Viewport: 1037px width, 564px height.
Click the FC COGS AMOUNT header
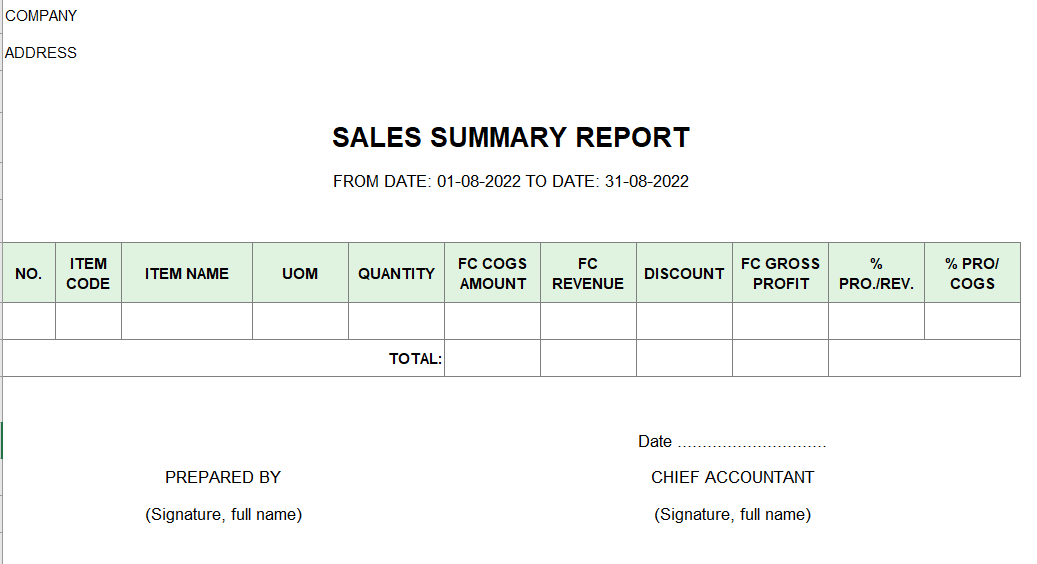click(493, 273)
